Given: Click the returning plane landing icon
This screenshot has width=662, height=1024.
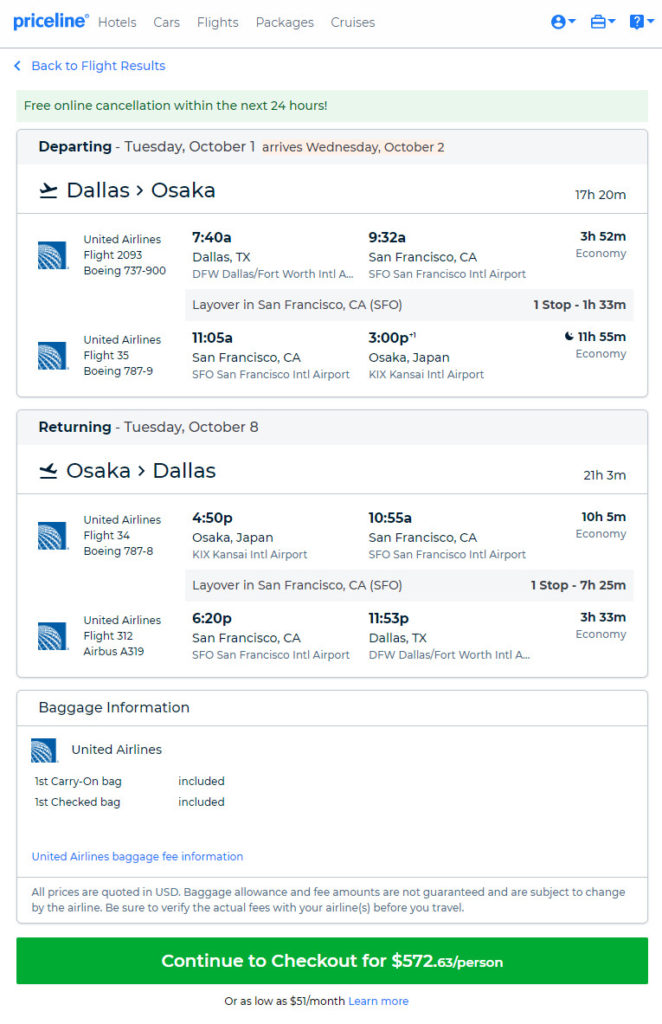Looking at the screenshot, I should pos(48,471).
